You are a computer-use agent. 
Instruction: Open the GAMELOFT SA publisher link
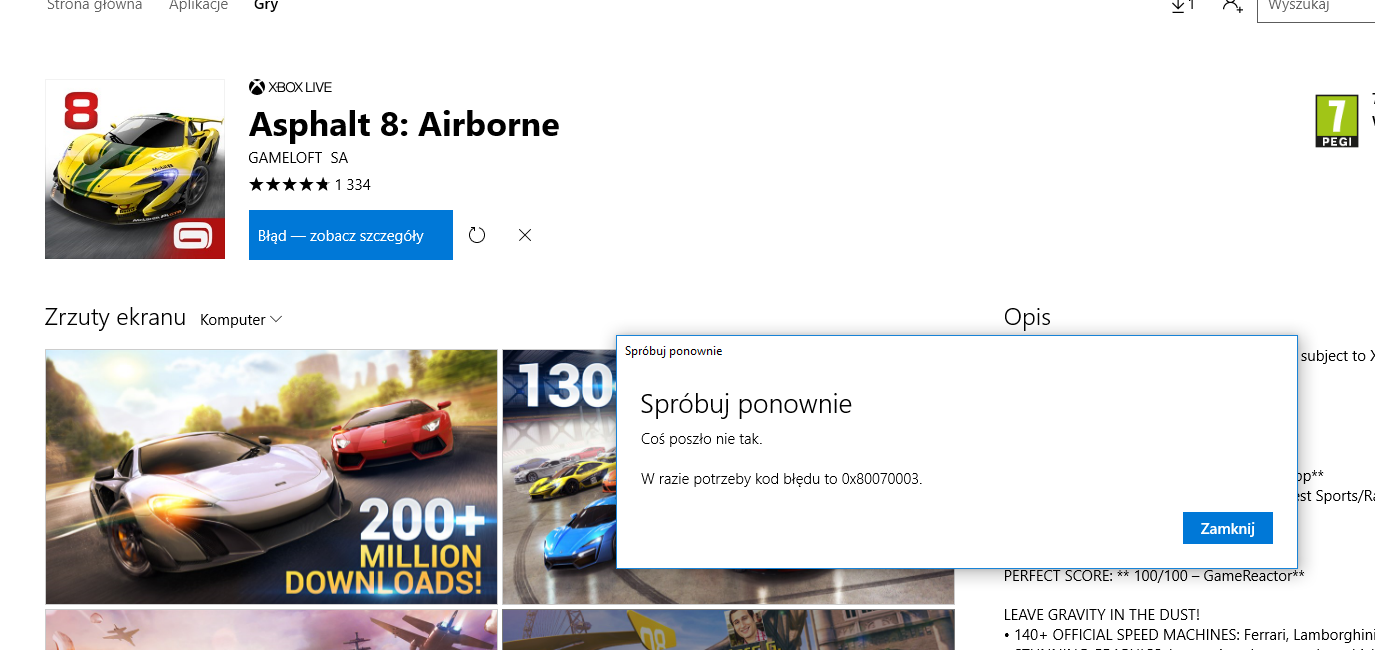coord(298,158)
